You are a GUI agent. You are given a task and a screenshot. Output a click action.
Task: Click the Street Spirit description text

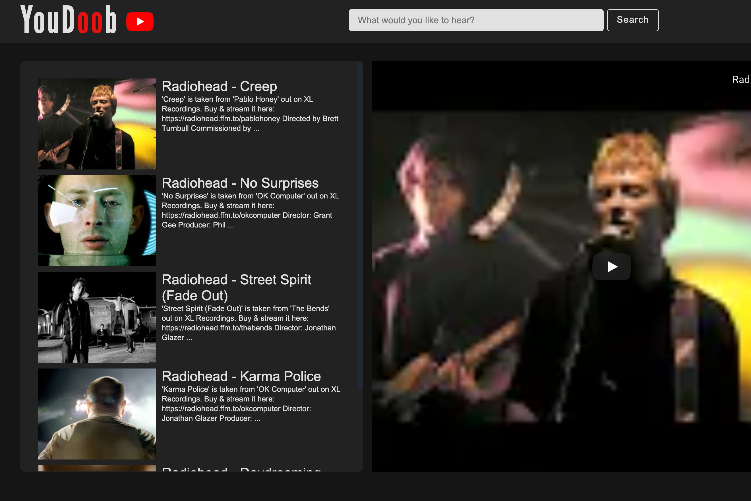[x=249, y=323]
